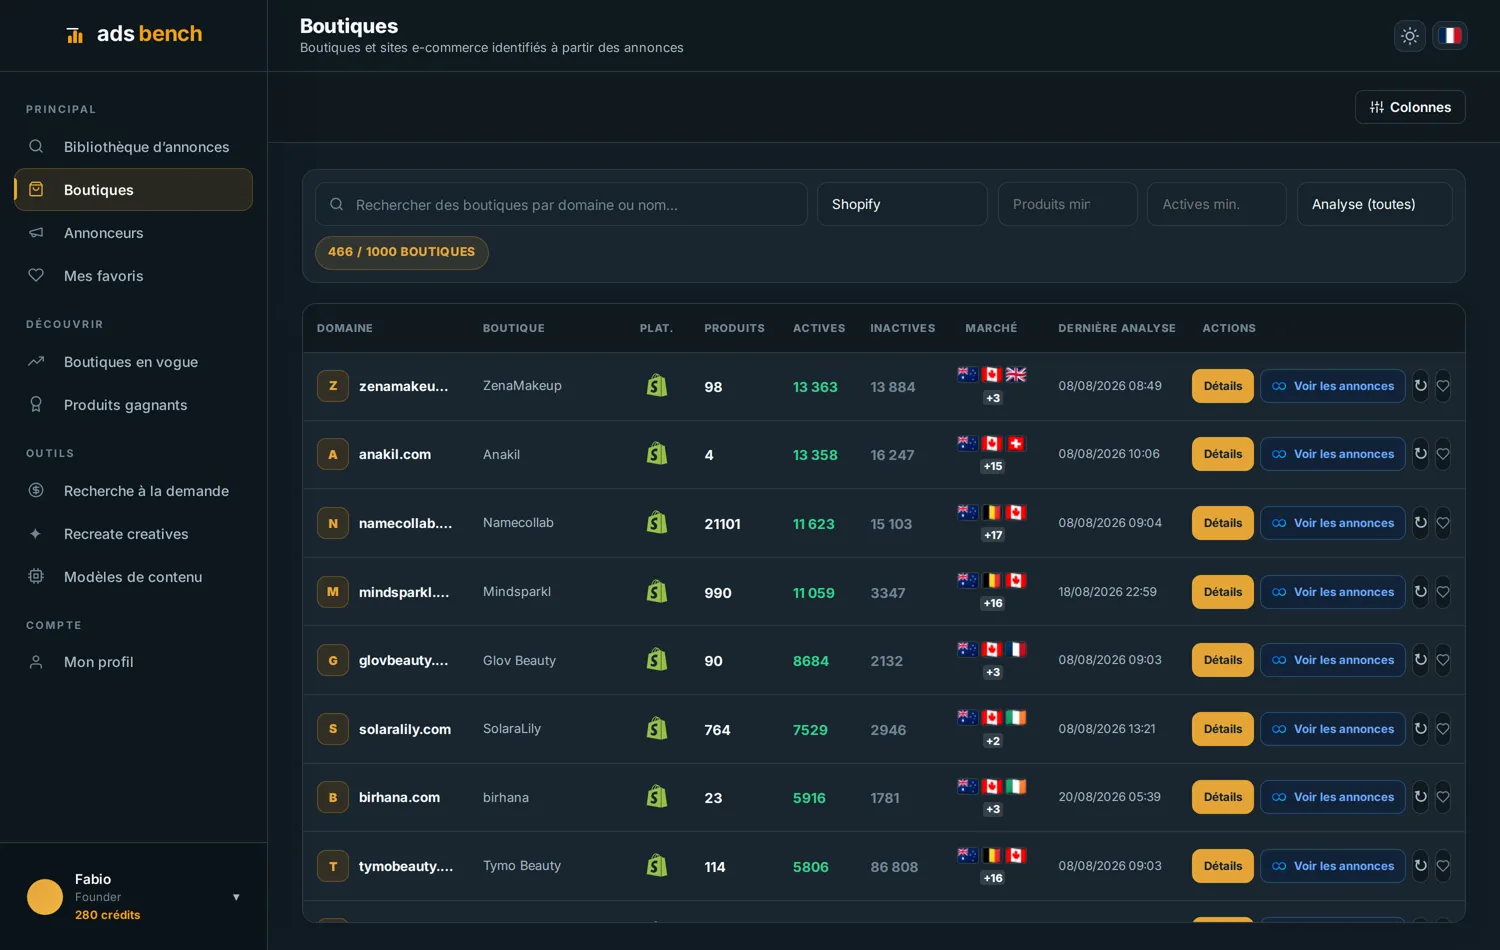Open Mes favoris in the sidebar

133,276
